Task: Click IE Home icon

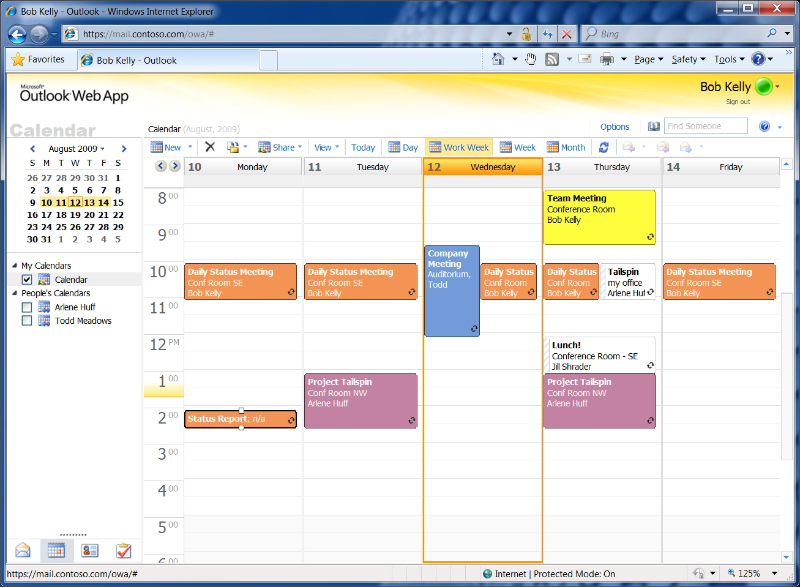Action: (498, 59)
